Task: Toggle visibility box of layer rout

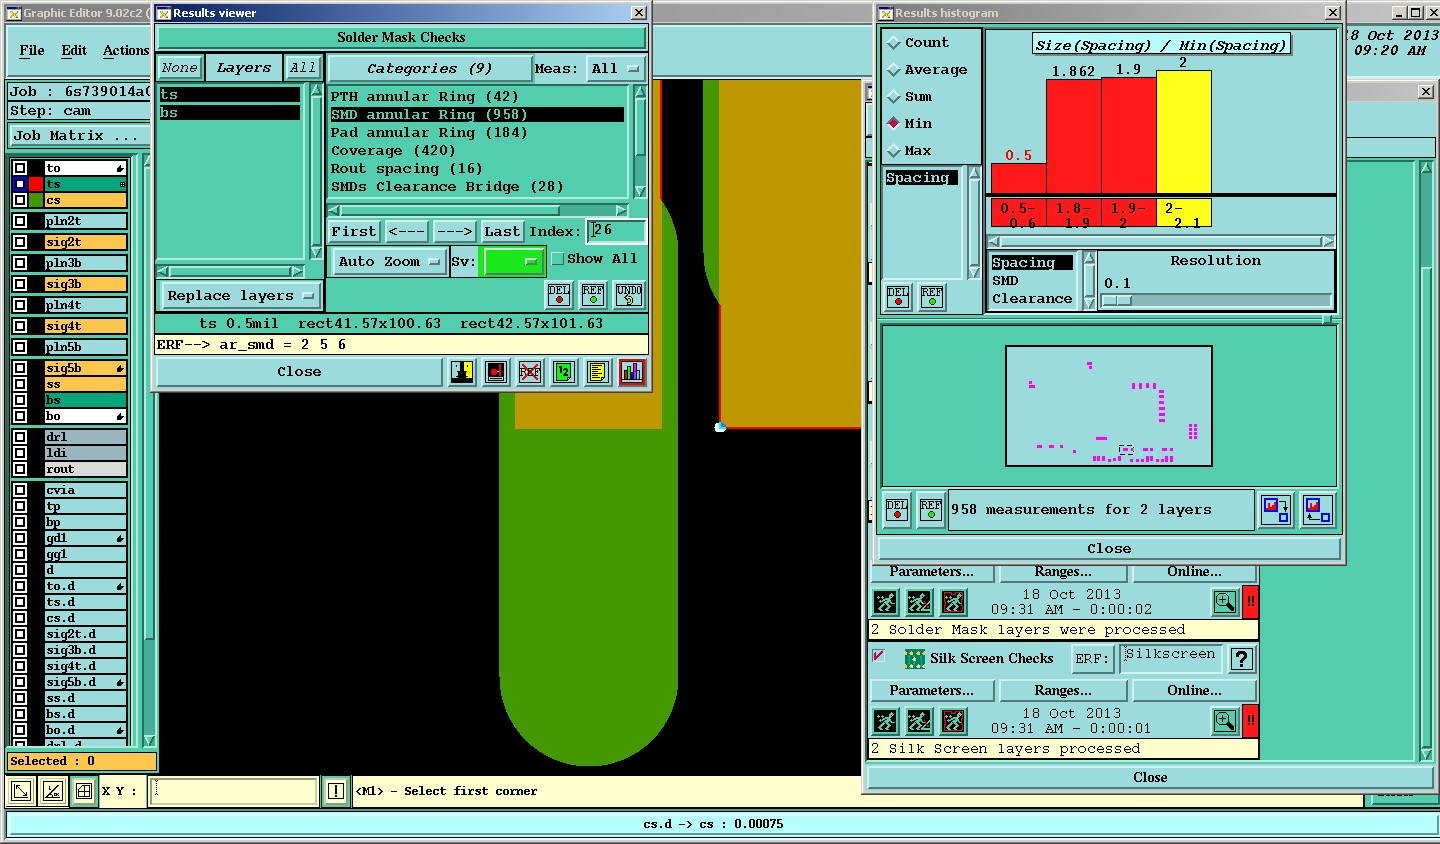Action: (20, 469)
